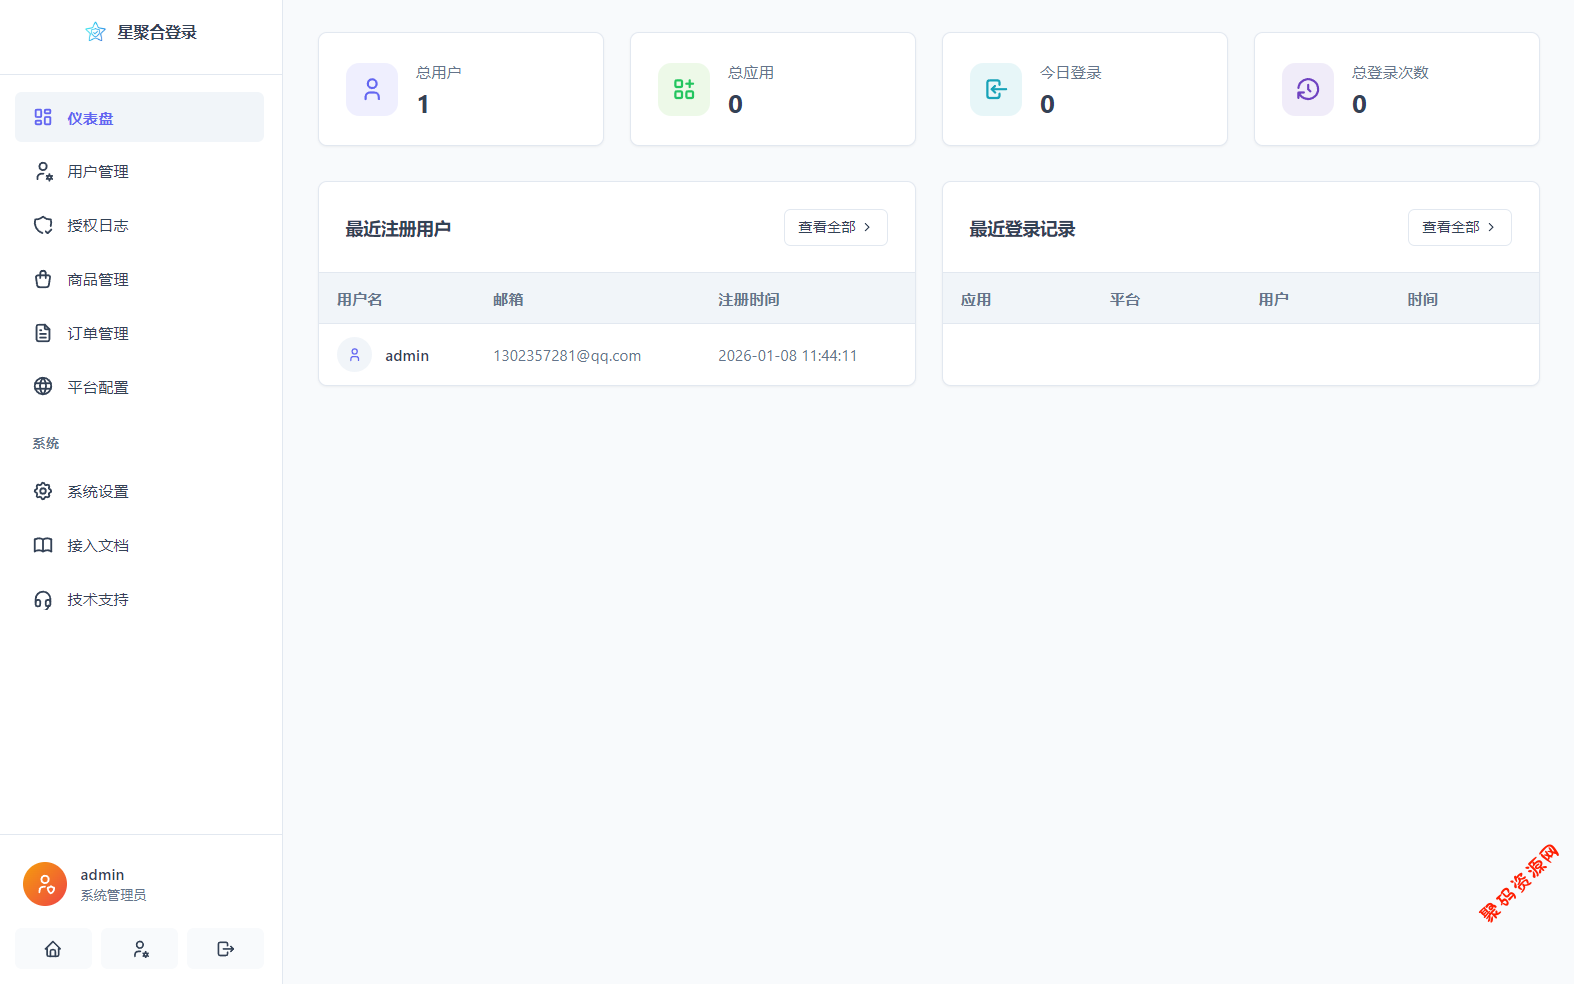Click 查看全部 for 最近注册用户
This screenshot has height=984, width=1574.
tap(835, 228)
